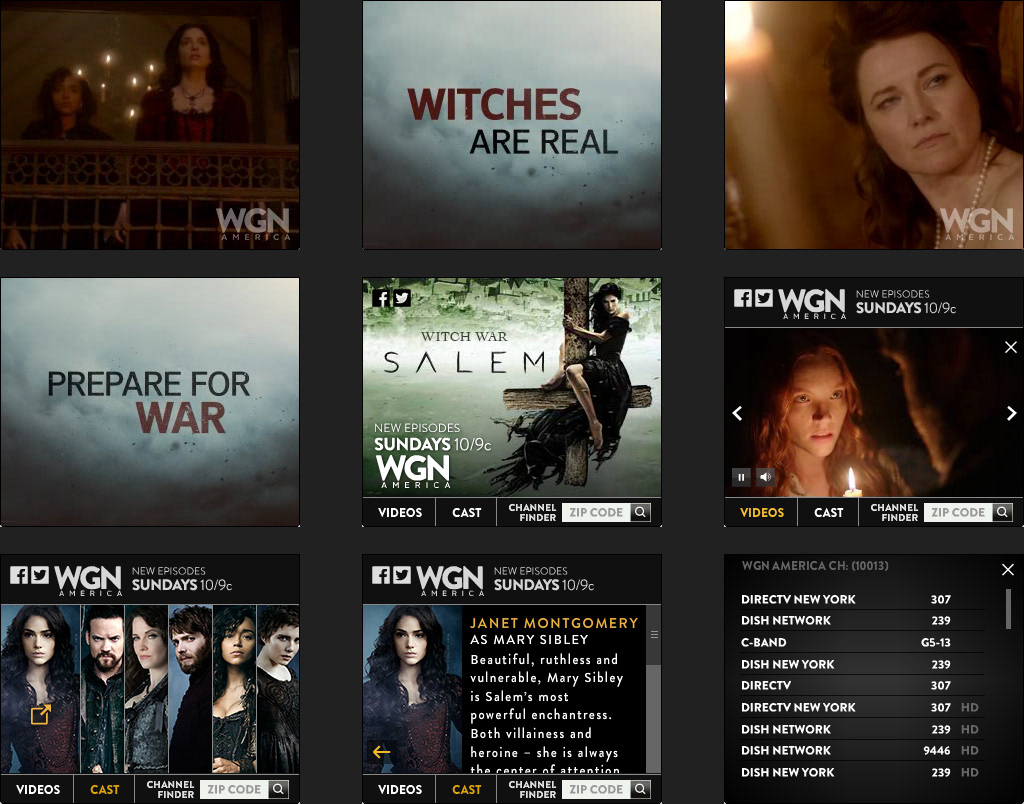
Task: Open the Videos tab on Salem poster
Action: 399,512
